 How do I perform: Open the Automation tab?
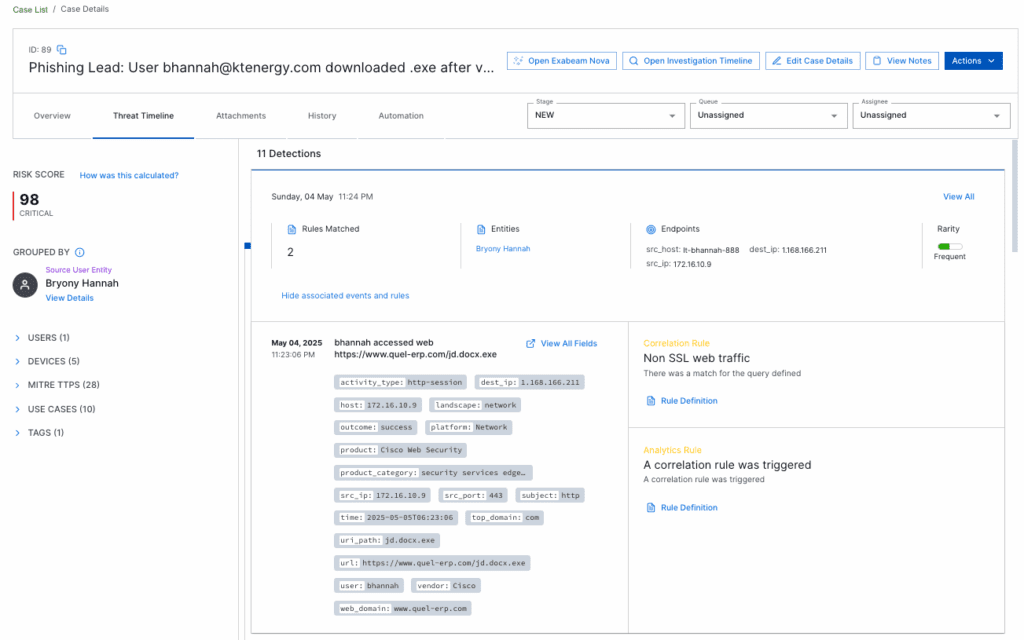tap(400, 115)
